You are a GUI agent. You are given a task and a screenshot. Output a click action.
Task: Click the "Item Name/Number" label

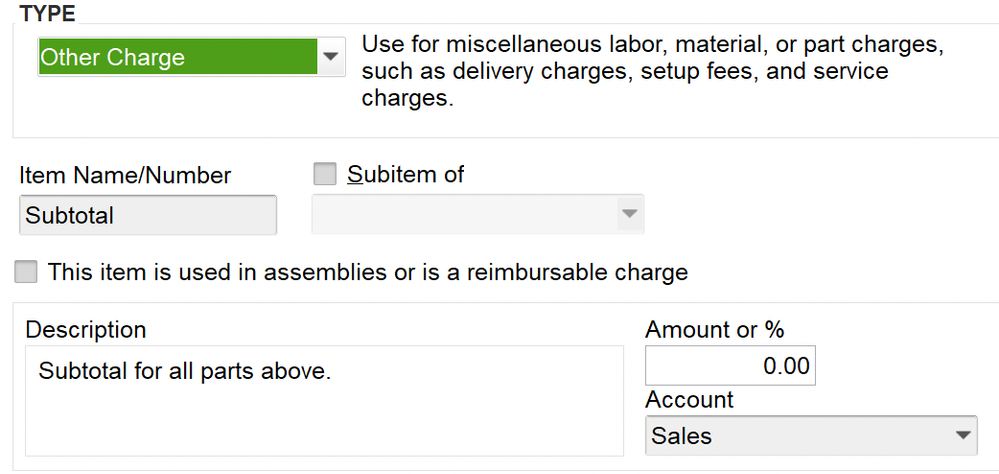tap(125, 176)
